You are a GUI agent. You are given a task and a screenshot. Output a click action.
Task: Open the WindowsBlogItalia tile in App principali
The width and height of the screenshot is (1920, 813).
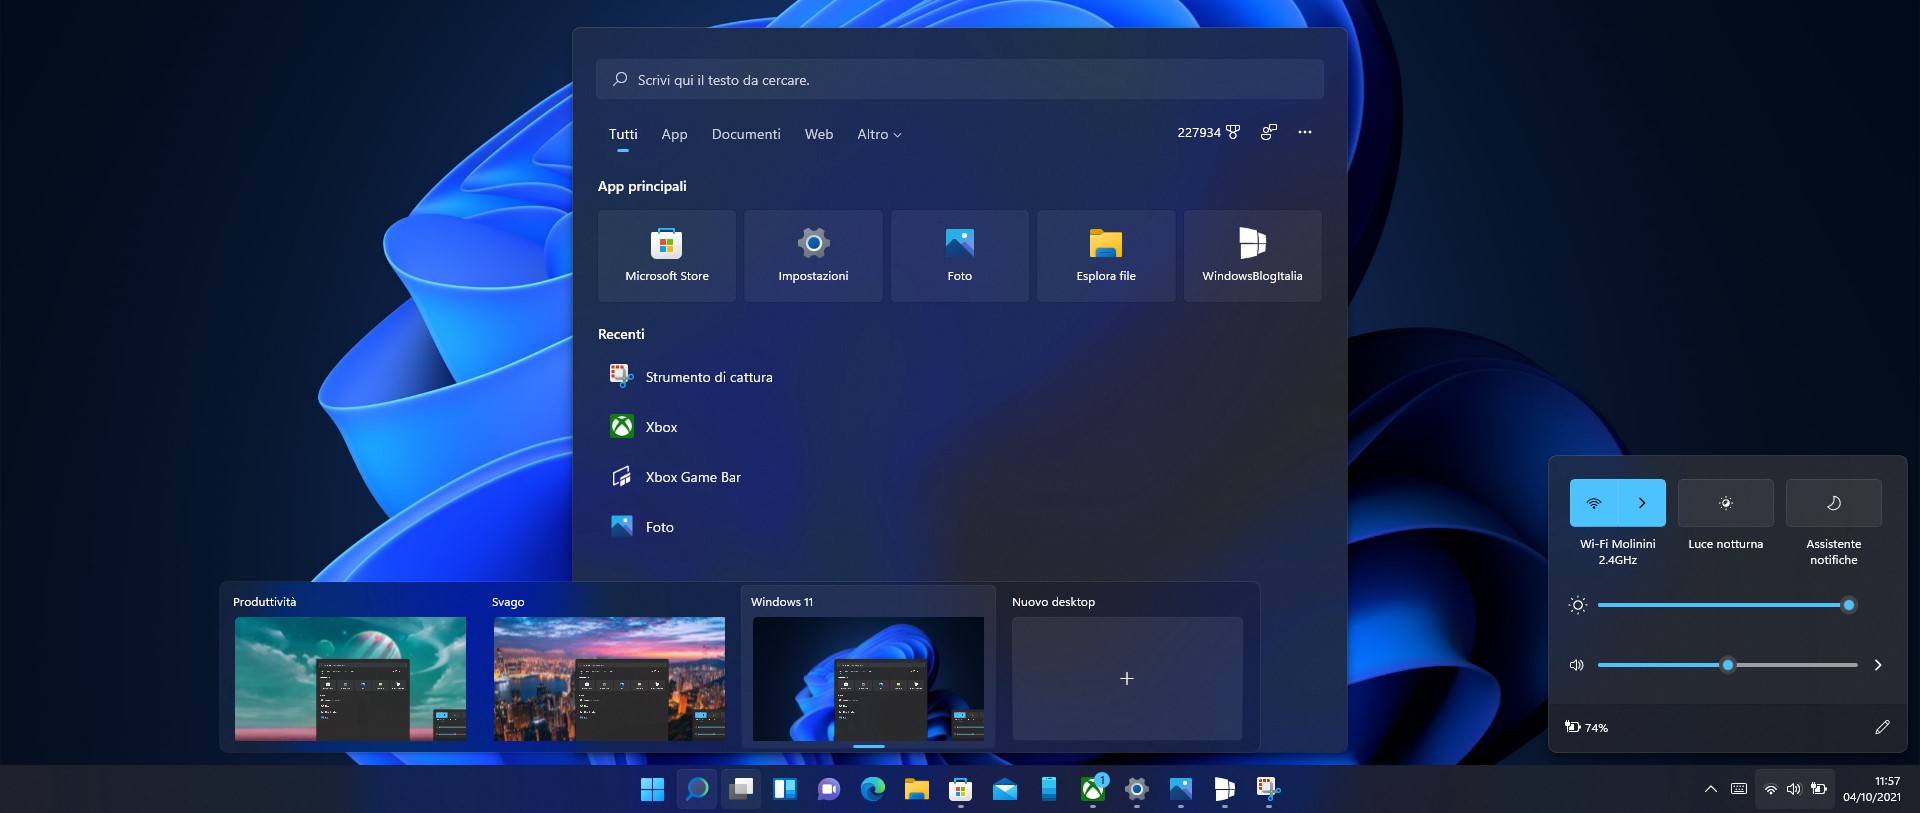(1253, 256)
